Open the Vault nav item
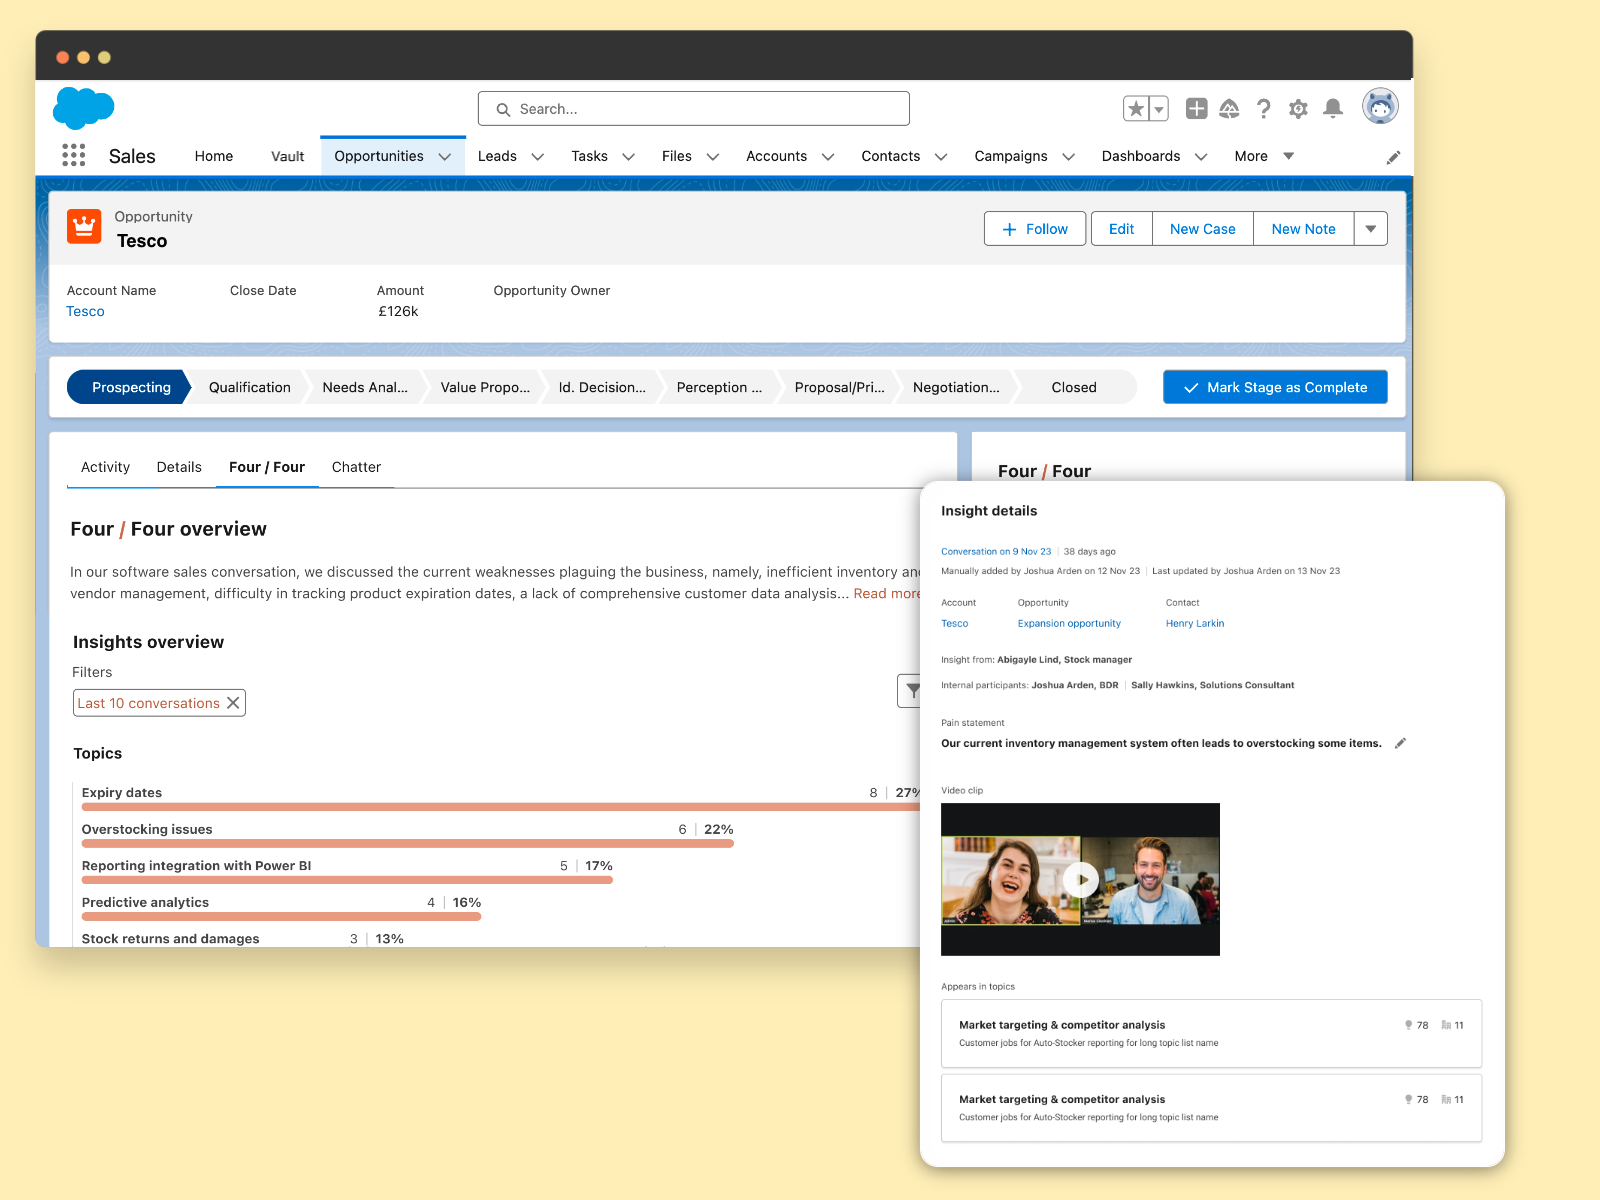The image size is (1600, 1200). point(287,156)
